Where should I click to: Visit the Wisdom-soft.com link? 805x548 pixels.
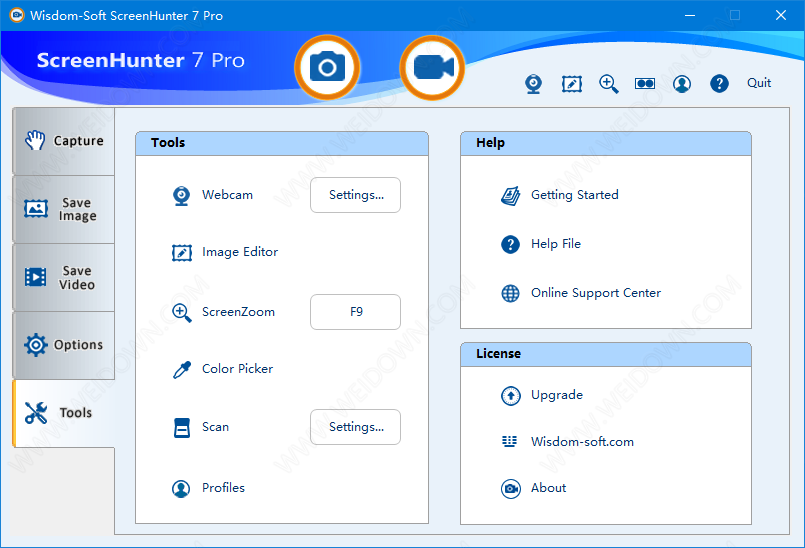pyautogui.click(x=582, y=442)
